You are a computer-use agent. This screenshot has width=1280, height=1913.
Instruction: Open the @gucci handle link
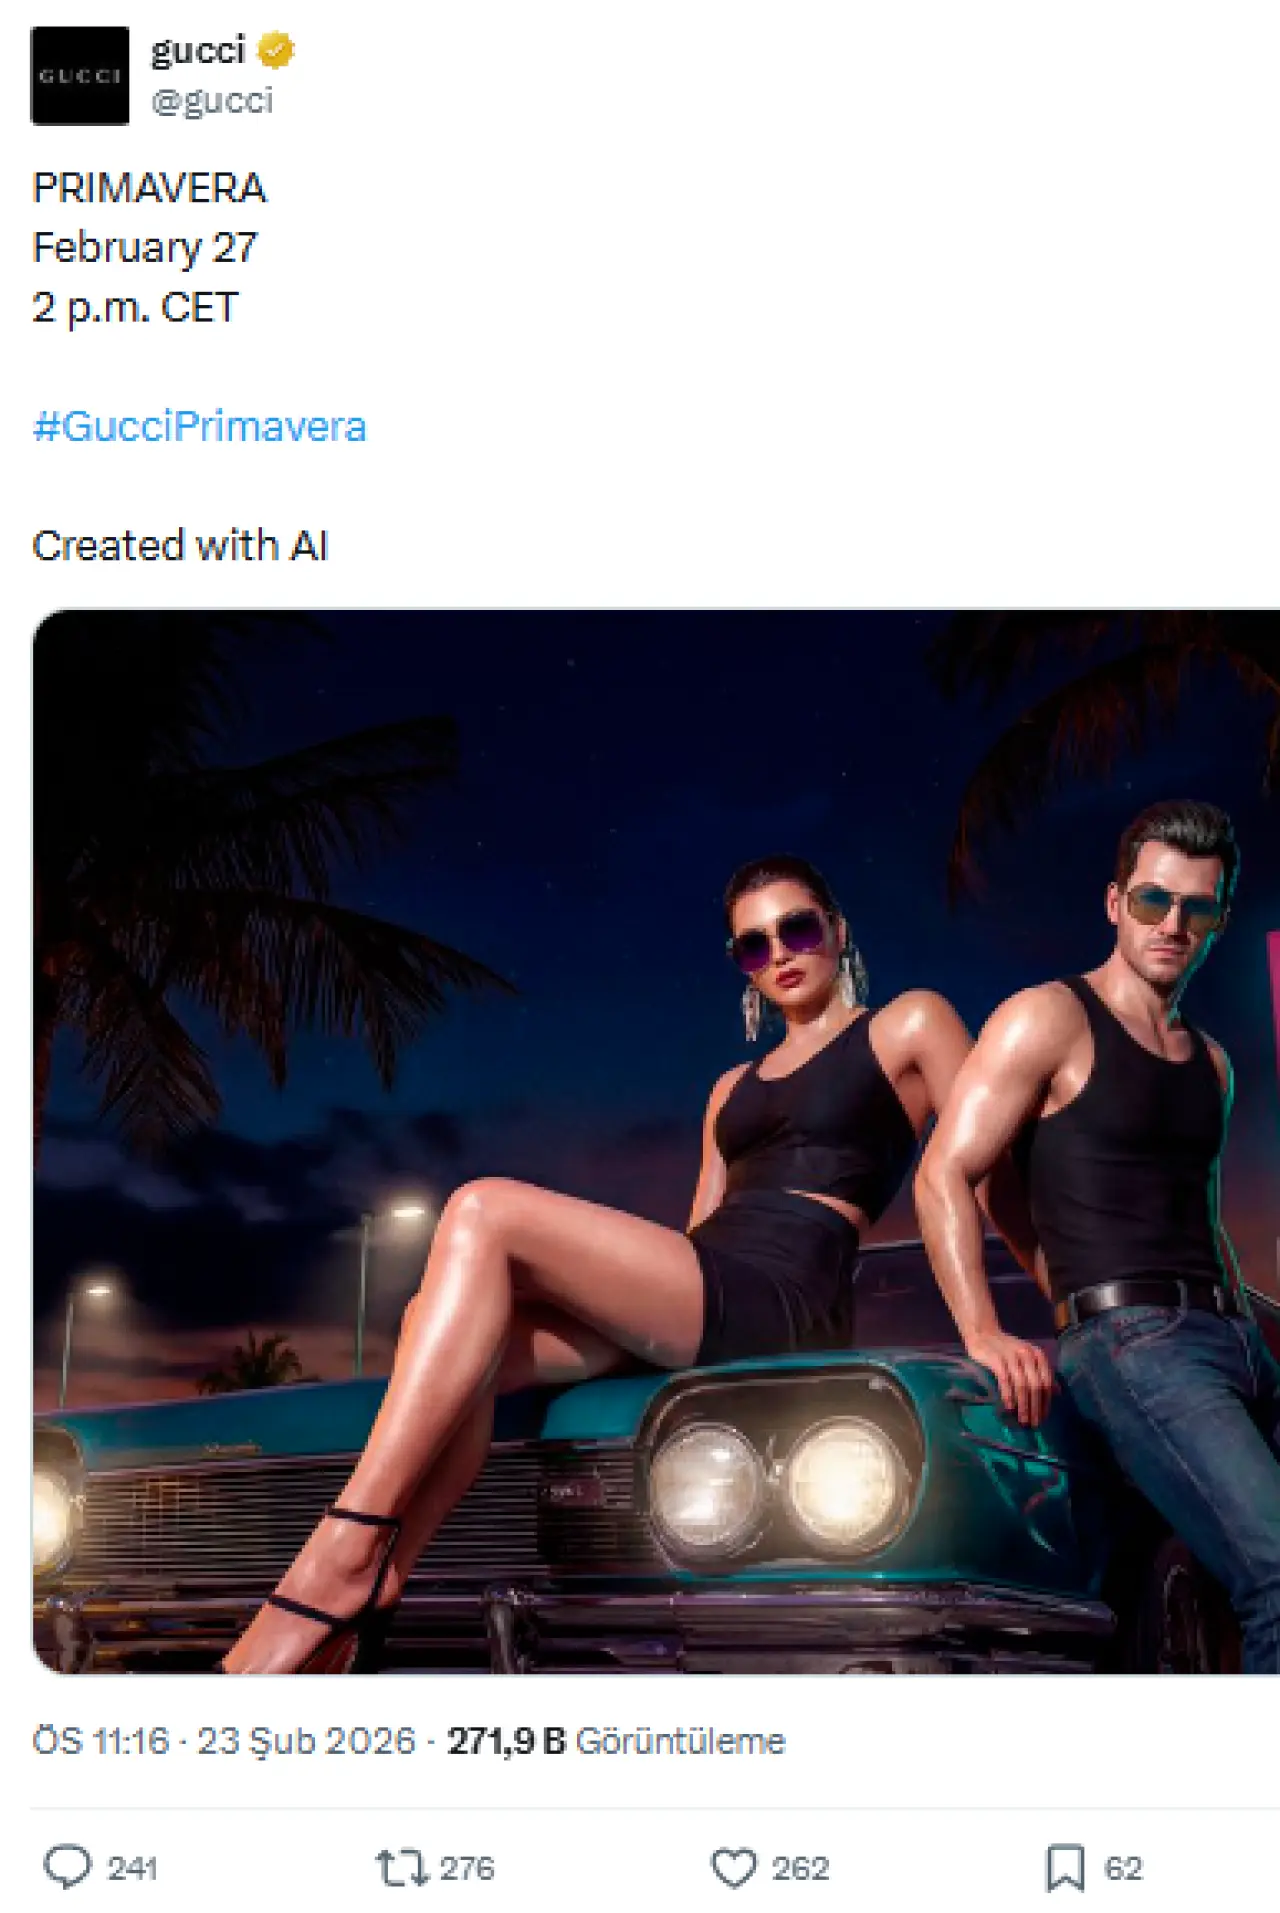(x=212, y=100)
